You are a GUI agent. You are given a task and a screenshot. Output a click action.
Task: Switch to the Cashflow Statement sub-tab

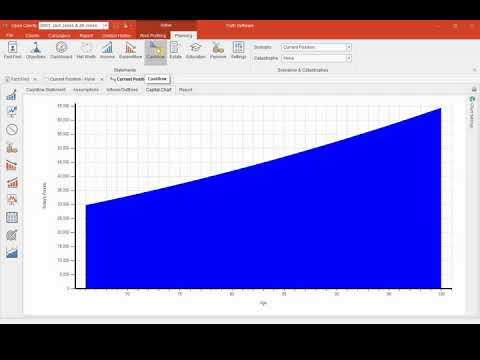46,90
